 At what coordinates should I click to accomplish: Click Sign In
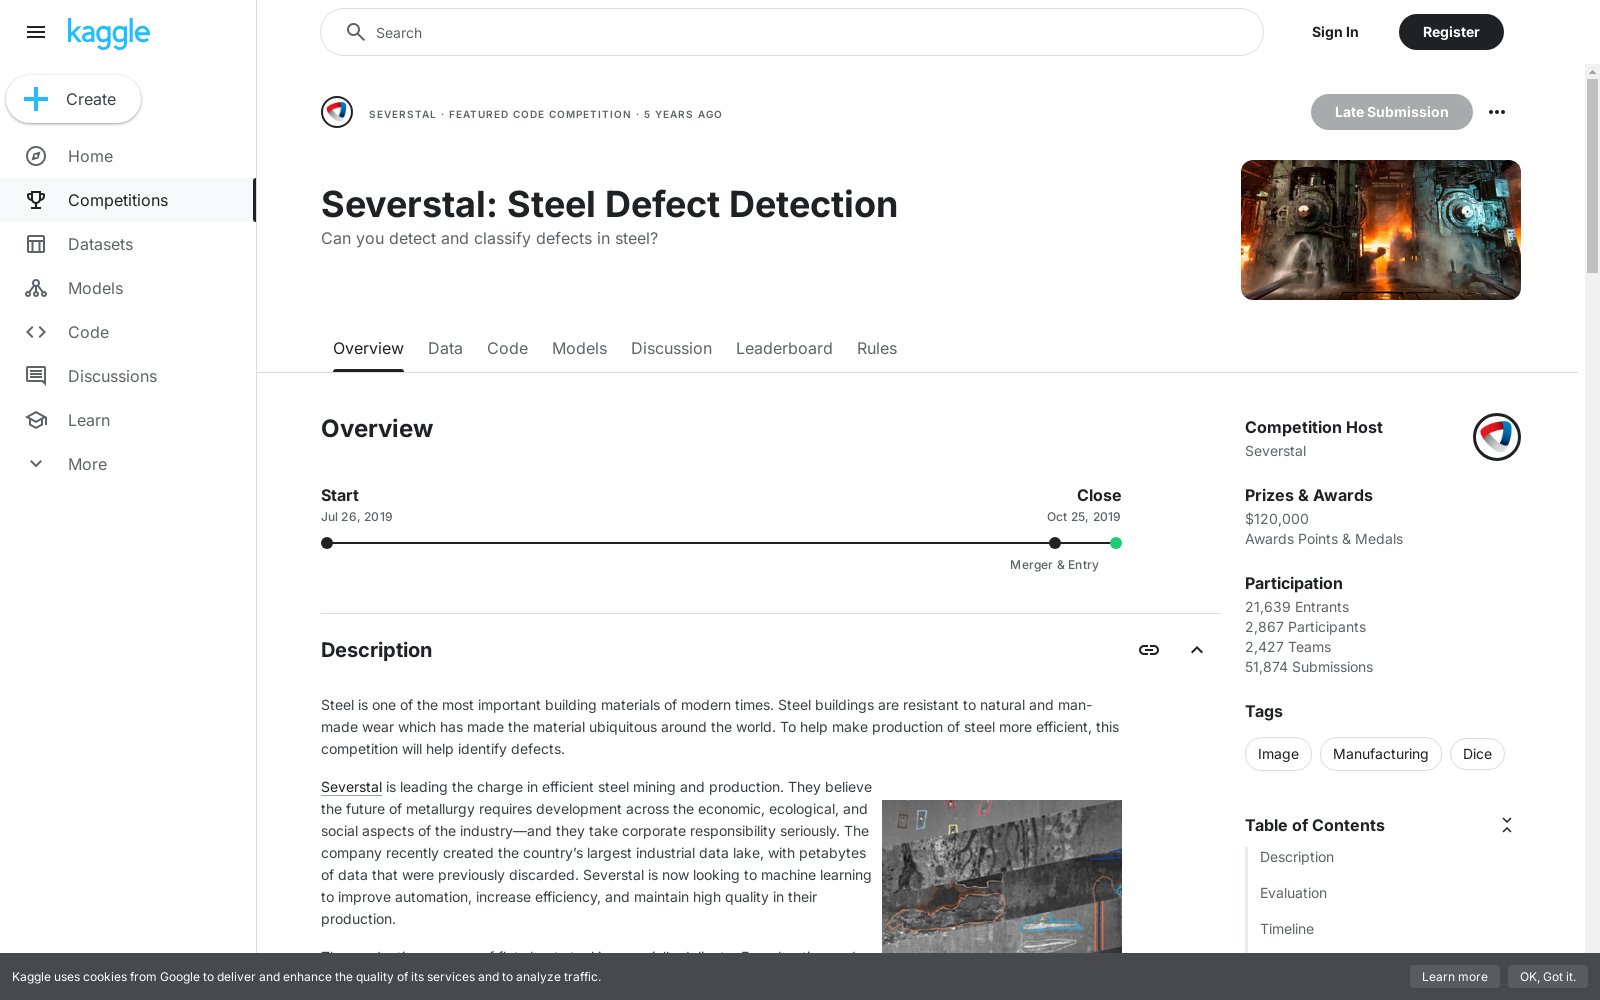coord(1335,32)
